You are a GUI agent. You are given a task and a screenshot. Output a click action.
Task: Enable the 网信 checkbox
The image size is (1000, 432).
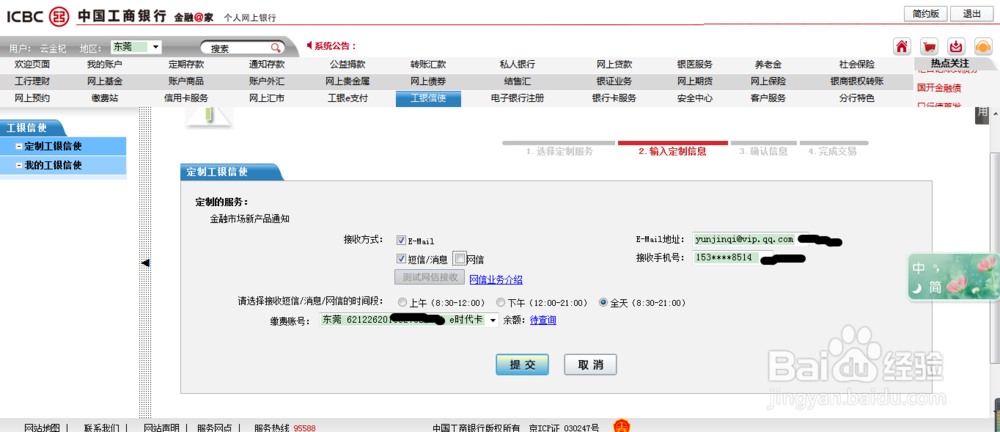click(x=459, y=258)
